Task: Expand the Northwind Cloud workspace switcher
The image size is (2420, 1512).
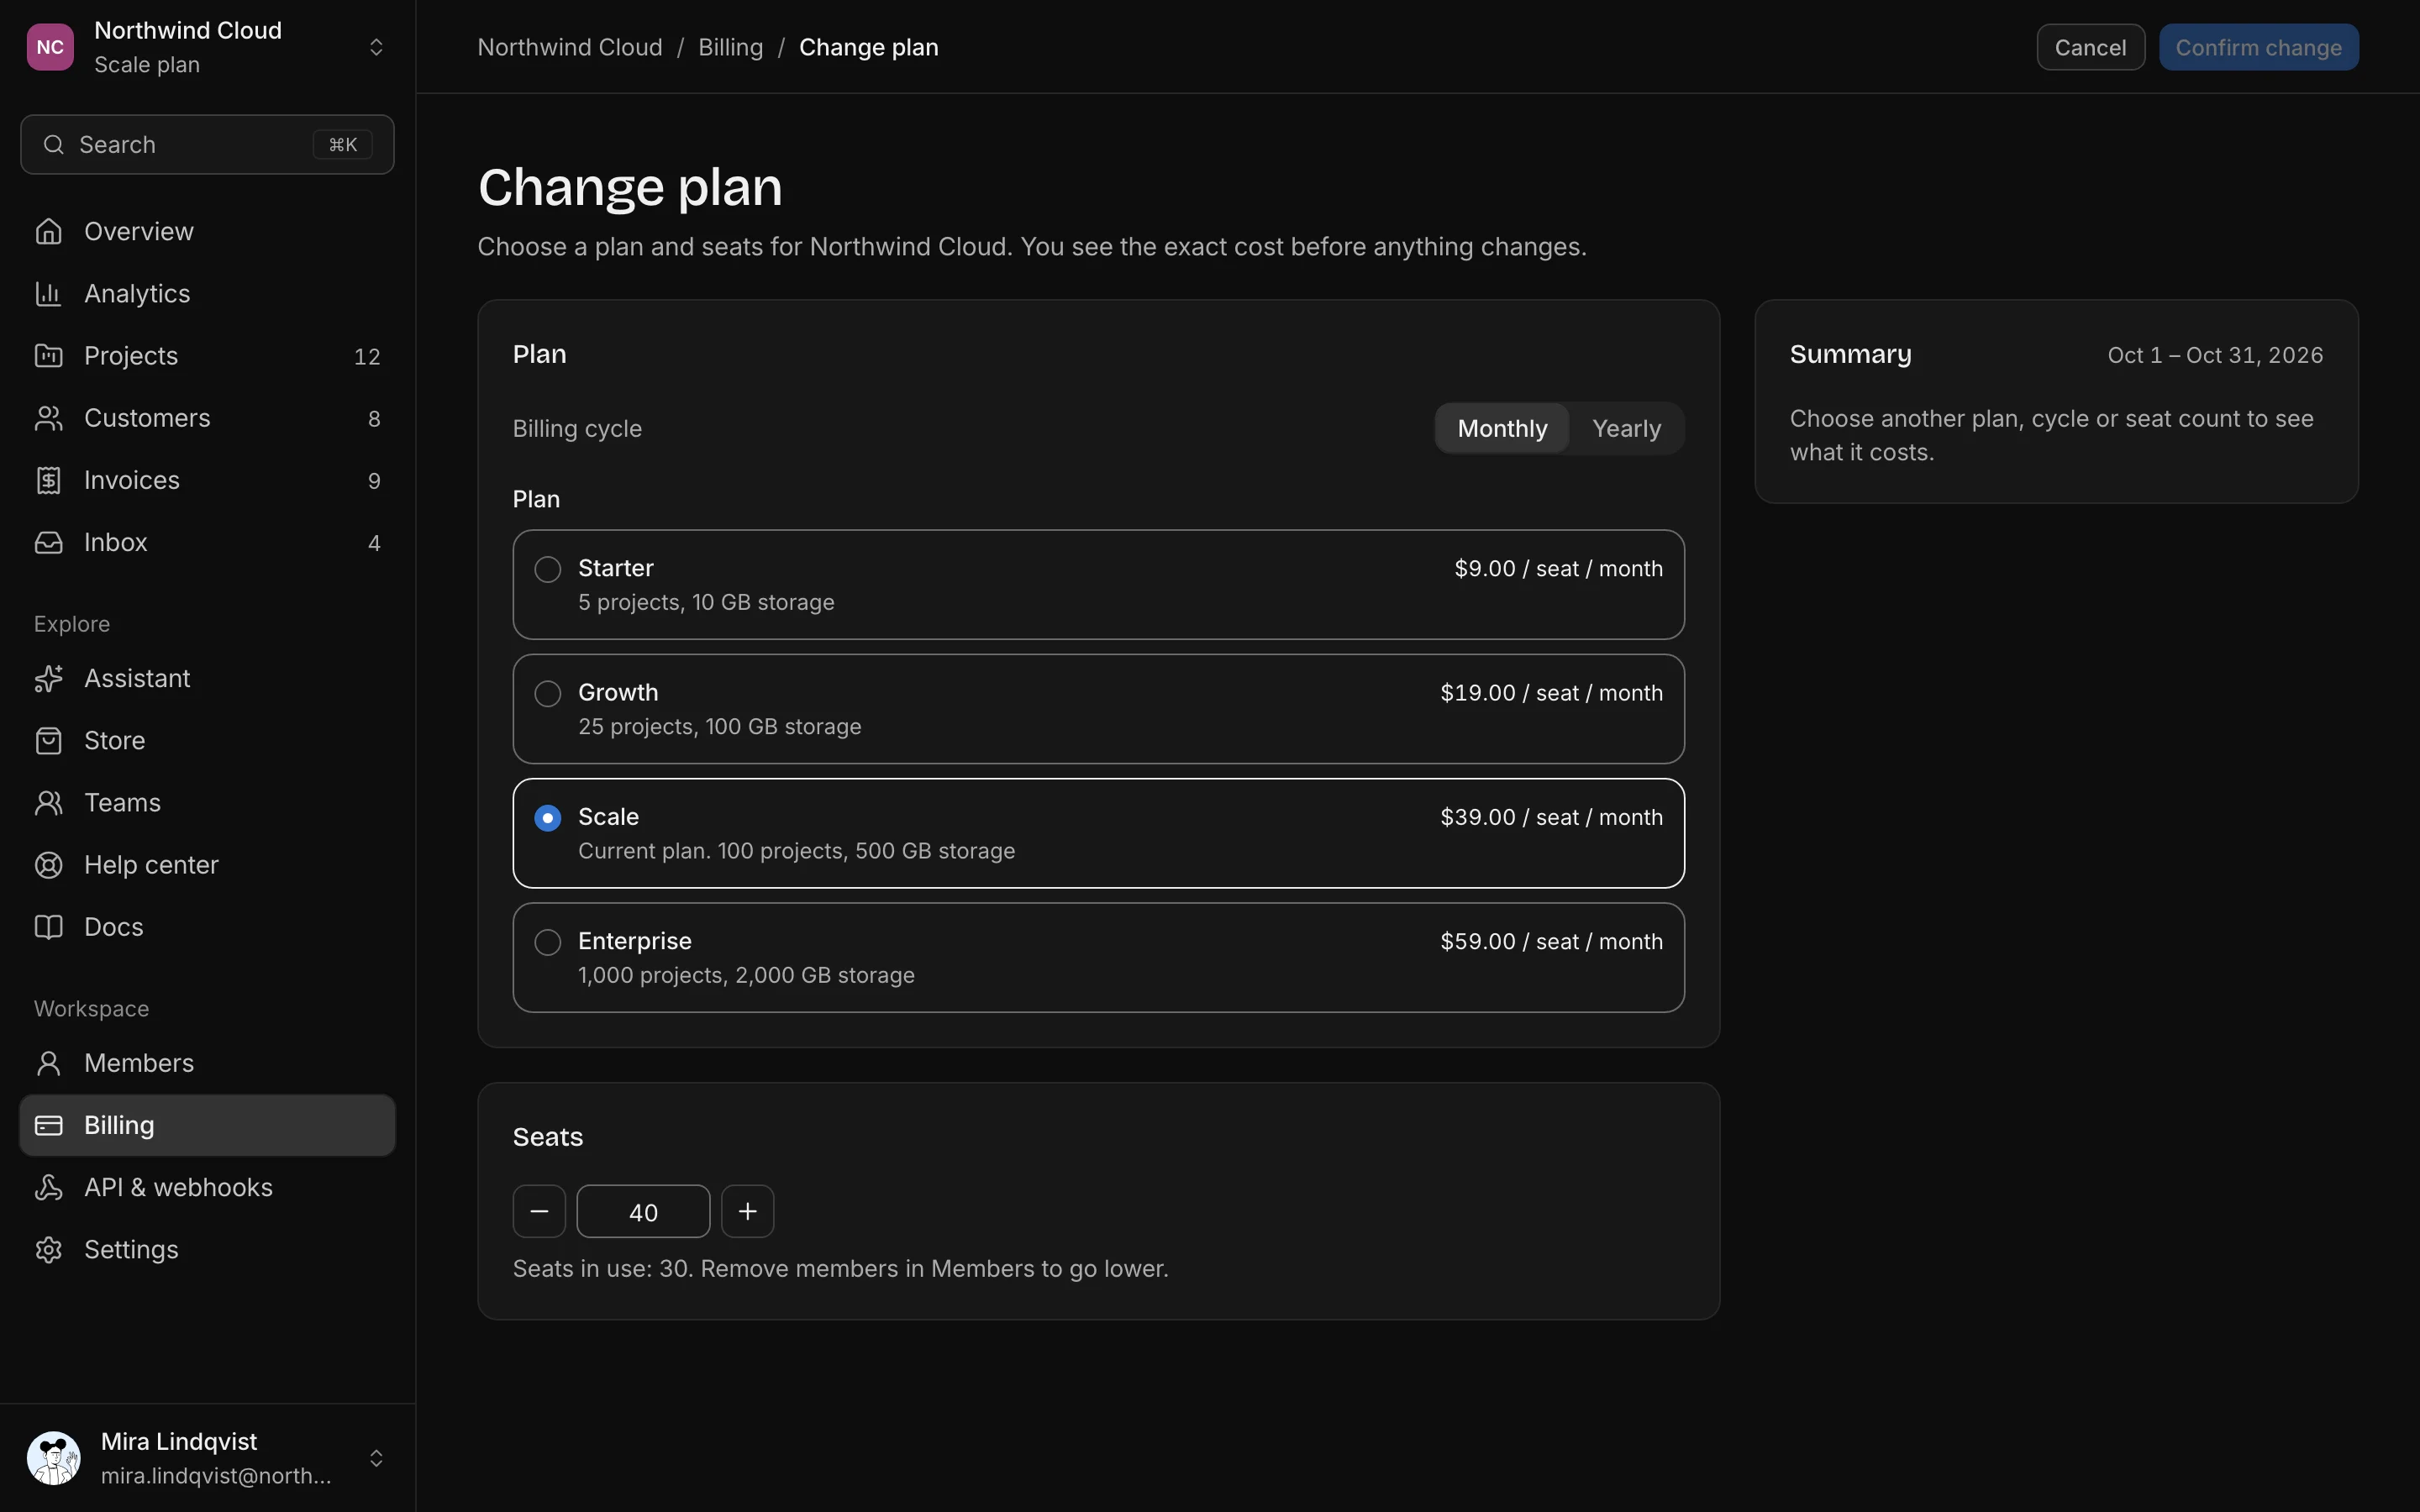Action: point(376,47)
